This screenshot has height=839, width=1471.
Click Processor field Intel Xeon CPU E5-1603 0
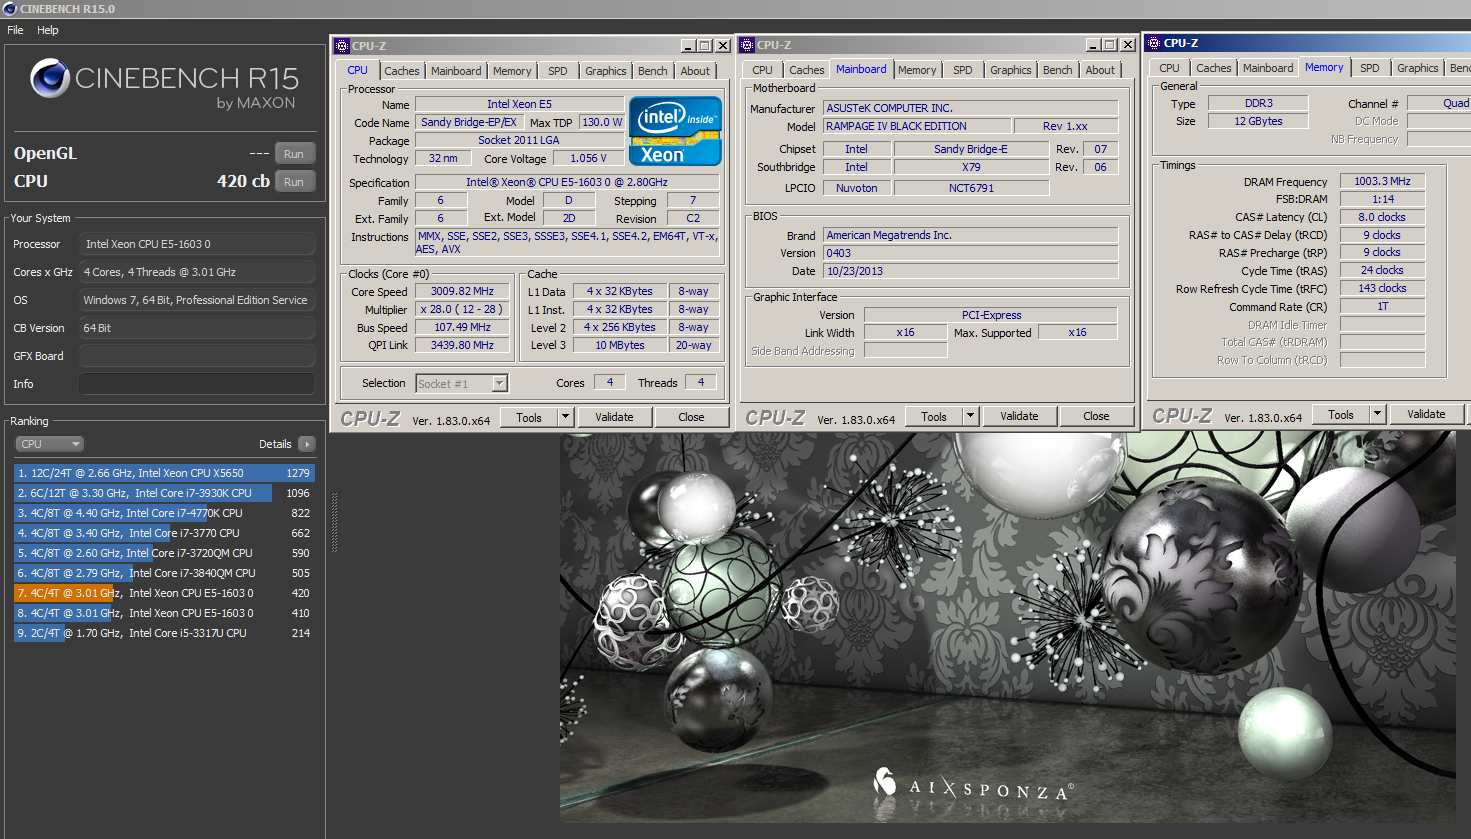click(x=197, y=244)
